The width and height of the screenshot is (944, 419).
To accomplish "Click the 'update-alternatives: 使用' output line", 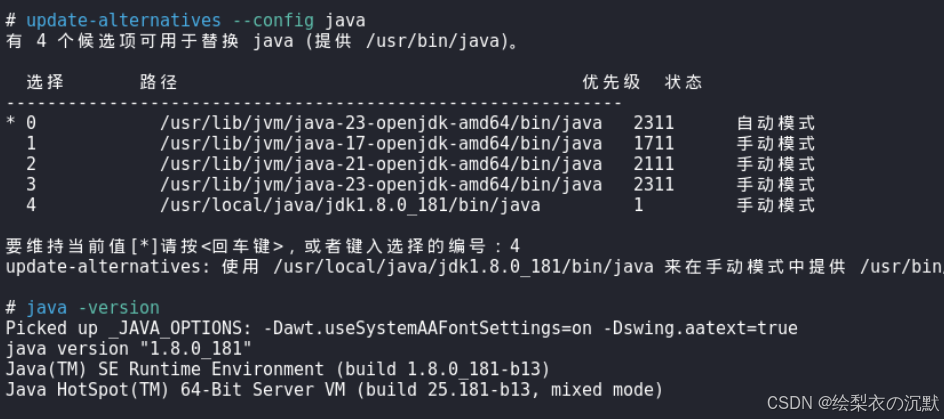I will coord(474,267).
